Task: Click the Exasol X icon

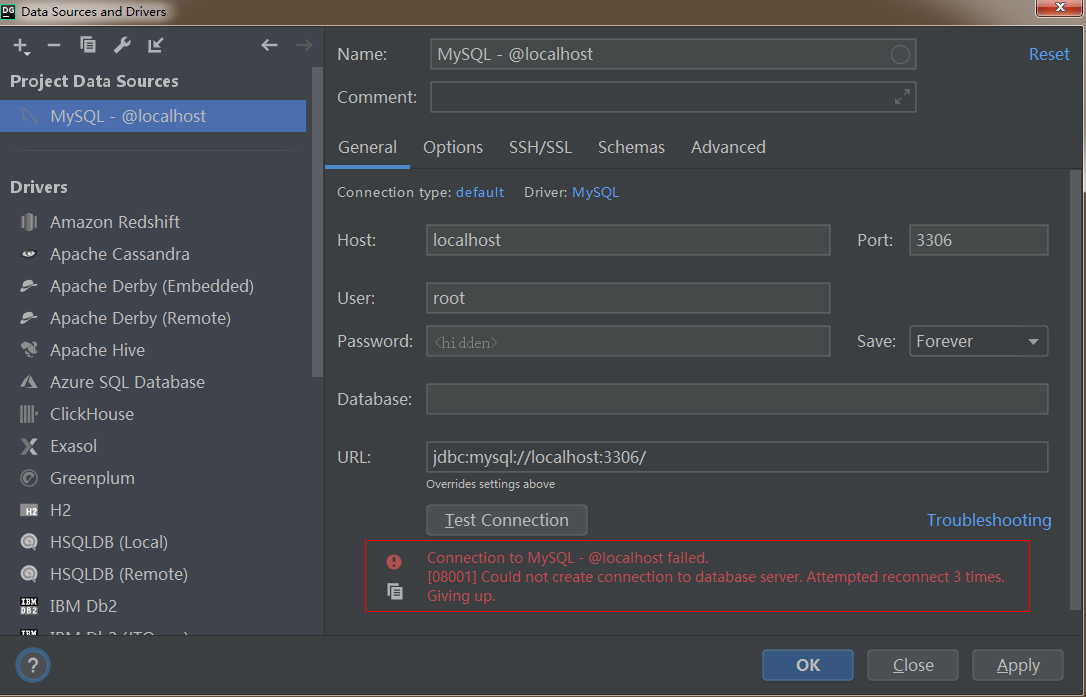Action: coord(29,446)
